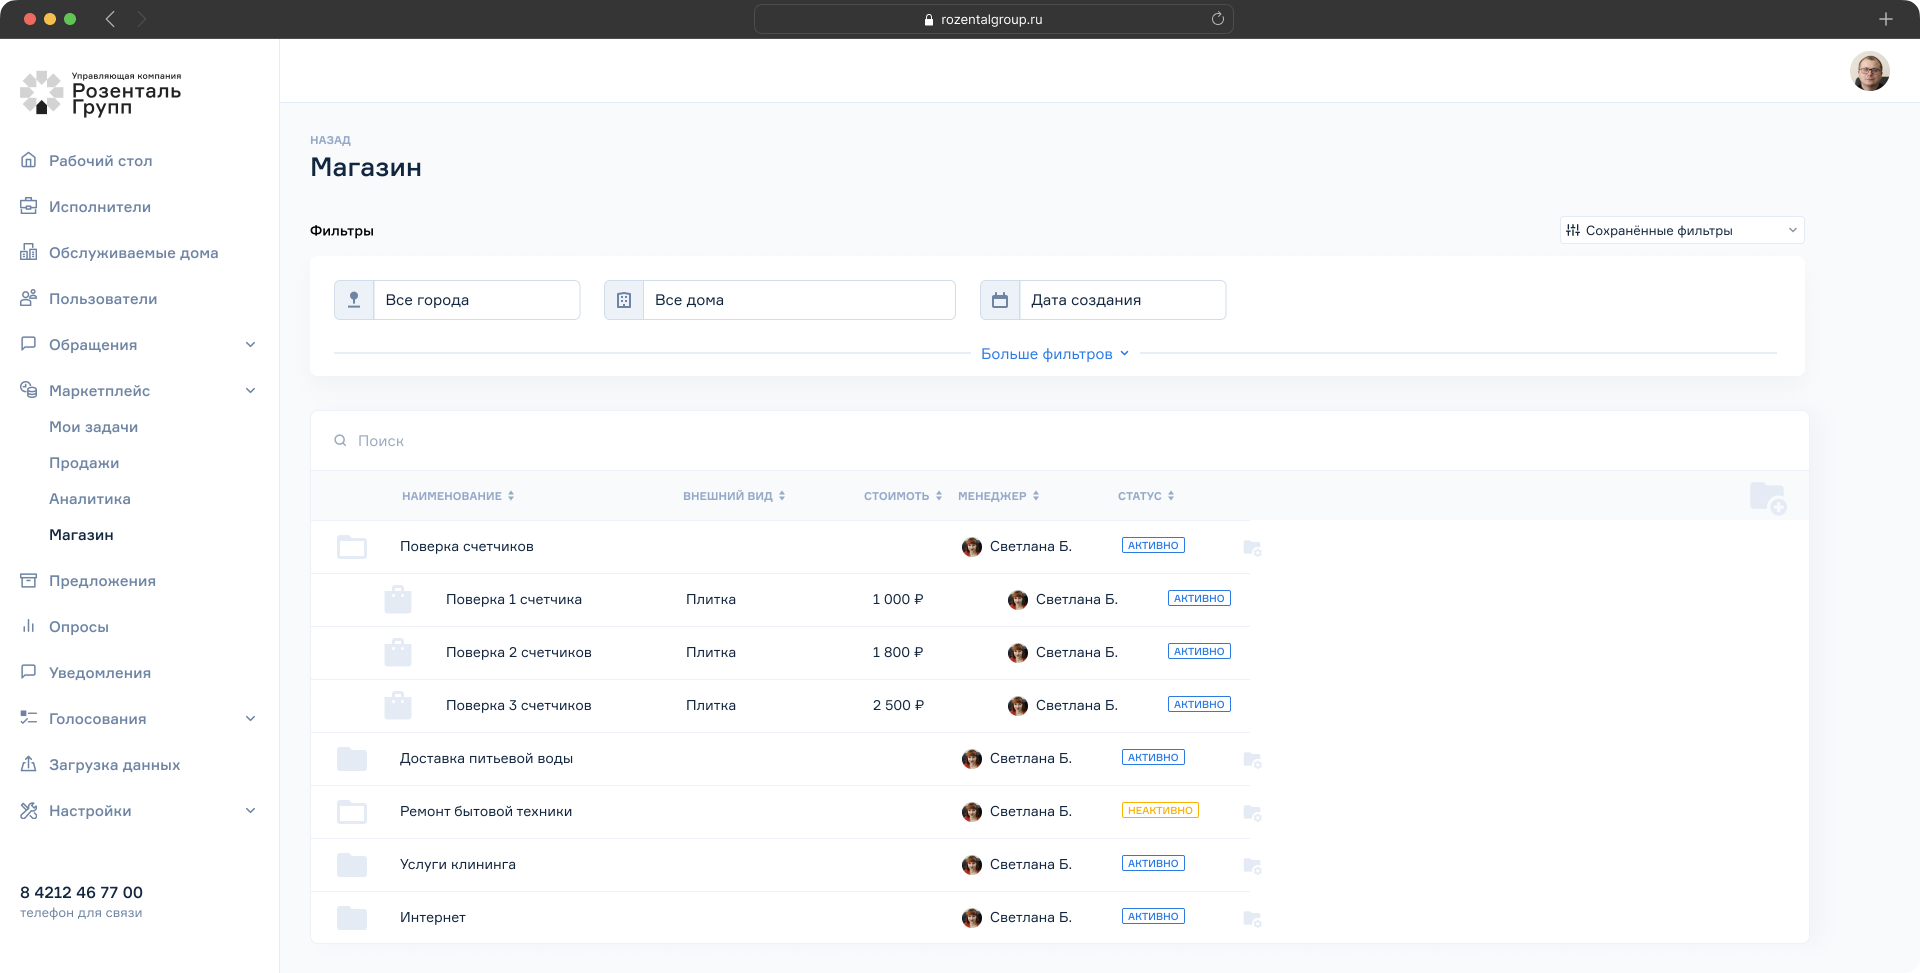Screen dimensions: 1920x973
Task: Click the calendar icon in Дата создания filter
Action: coord(1000,300)
